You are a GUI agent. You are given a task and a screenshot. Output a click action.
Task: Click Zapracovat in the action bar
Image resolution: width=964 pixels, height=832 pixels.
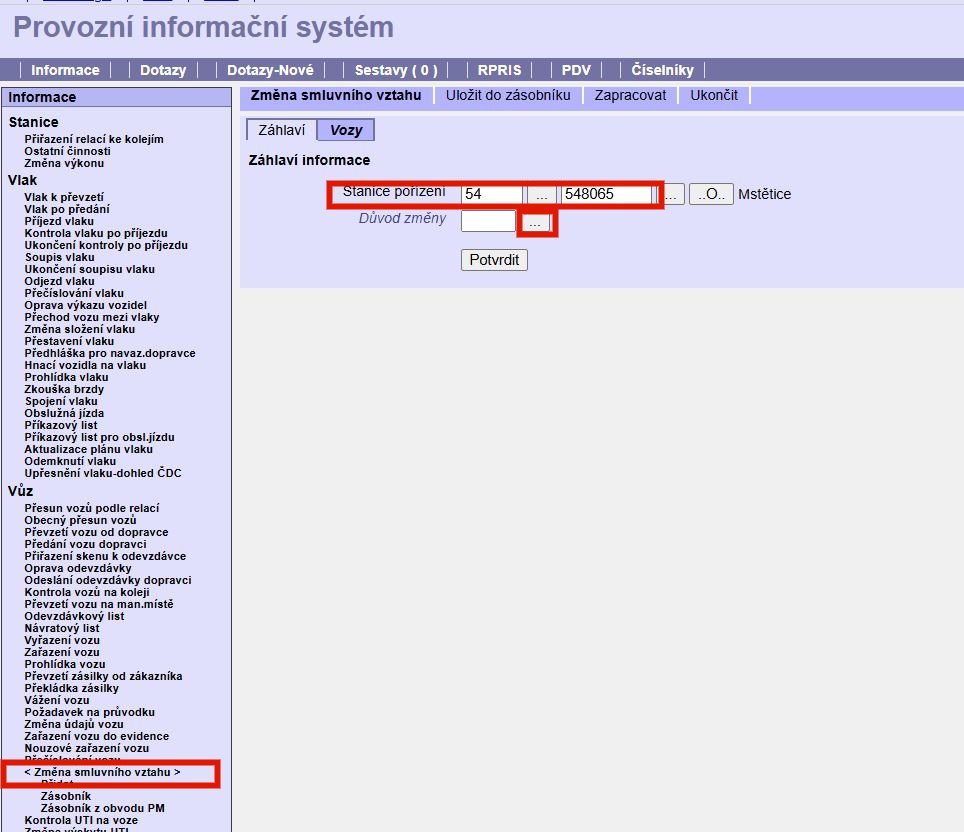click(630, 95)
